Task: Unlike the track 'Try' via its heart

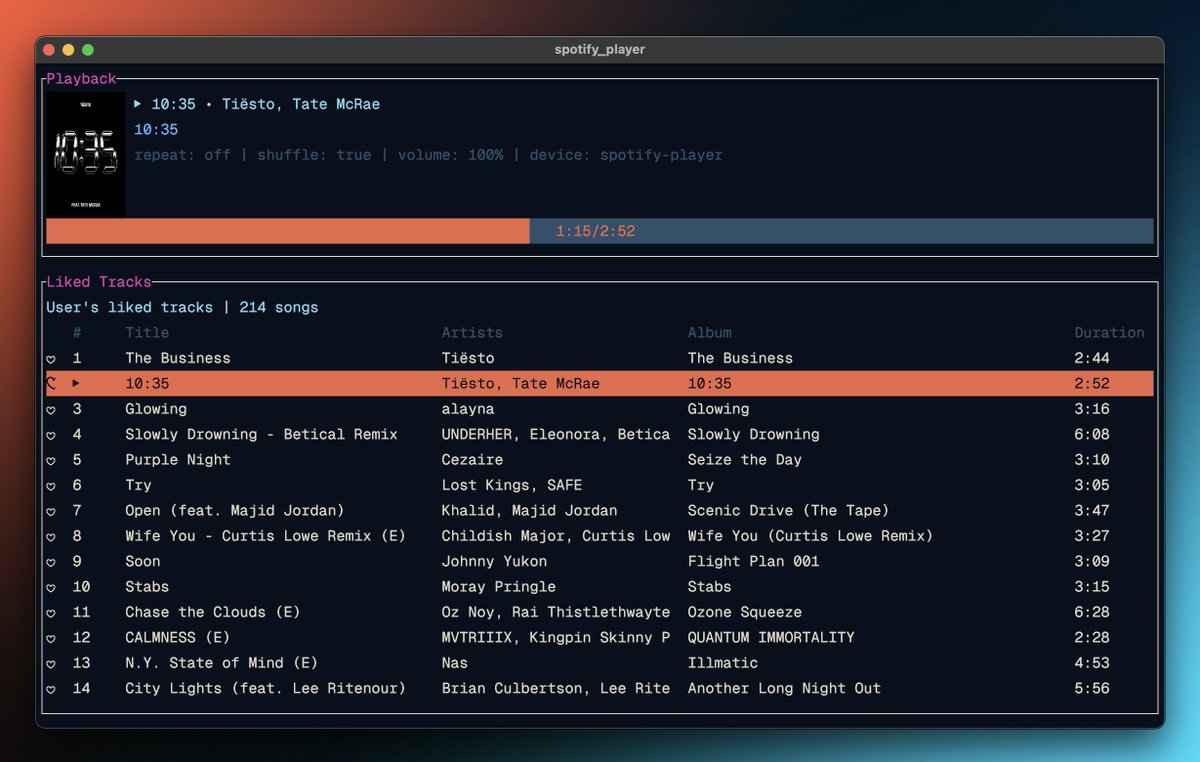Action: pyautogui.click(x=51, y=485)
